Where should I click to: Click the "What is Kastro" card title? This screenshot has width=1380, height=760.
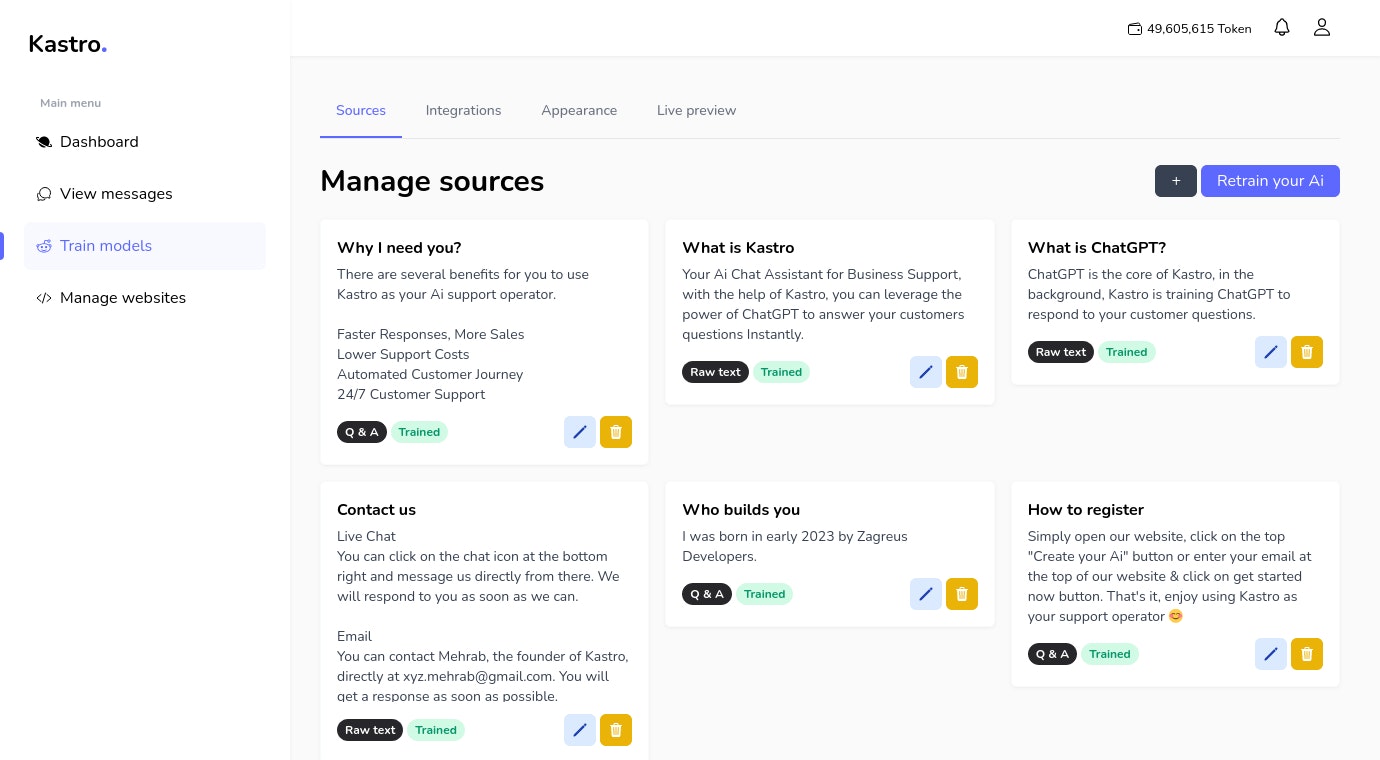coord(738,248)
